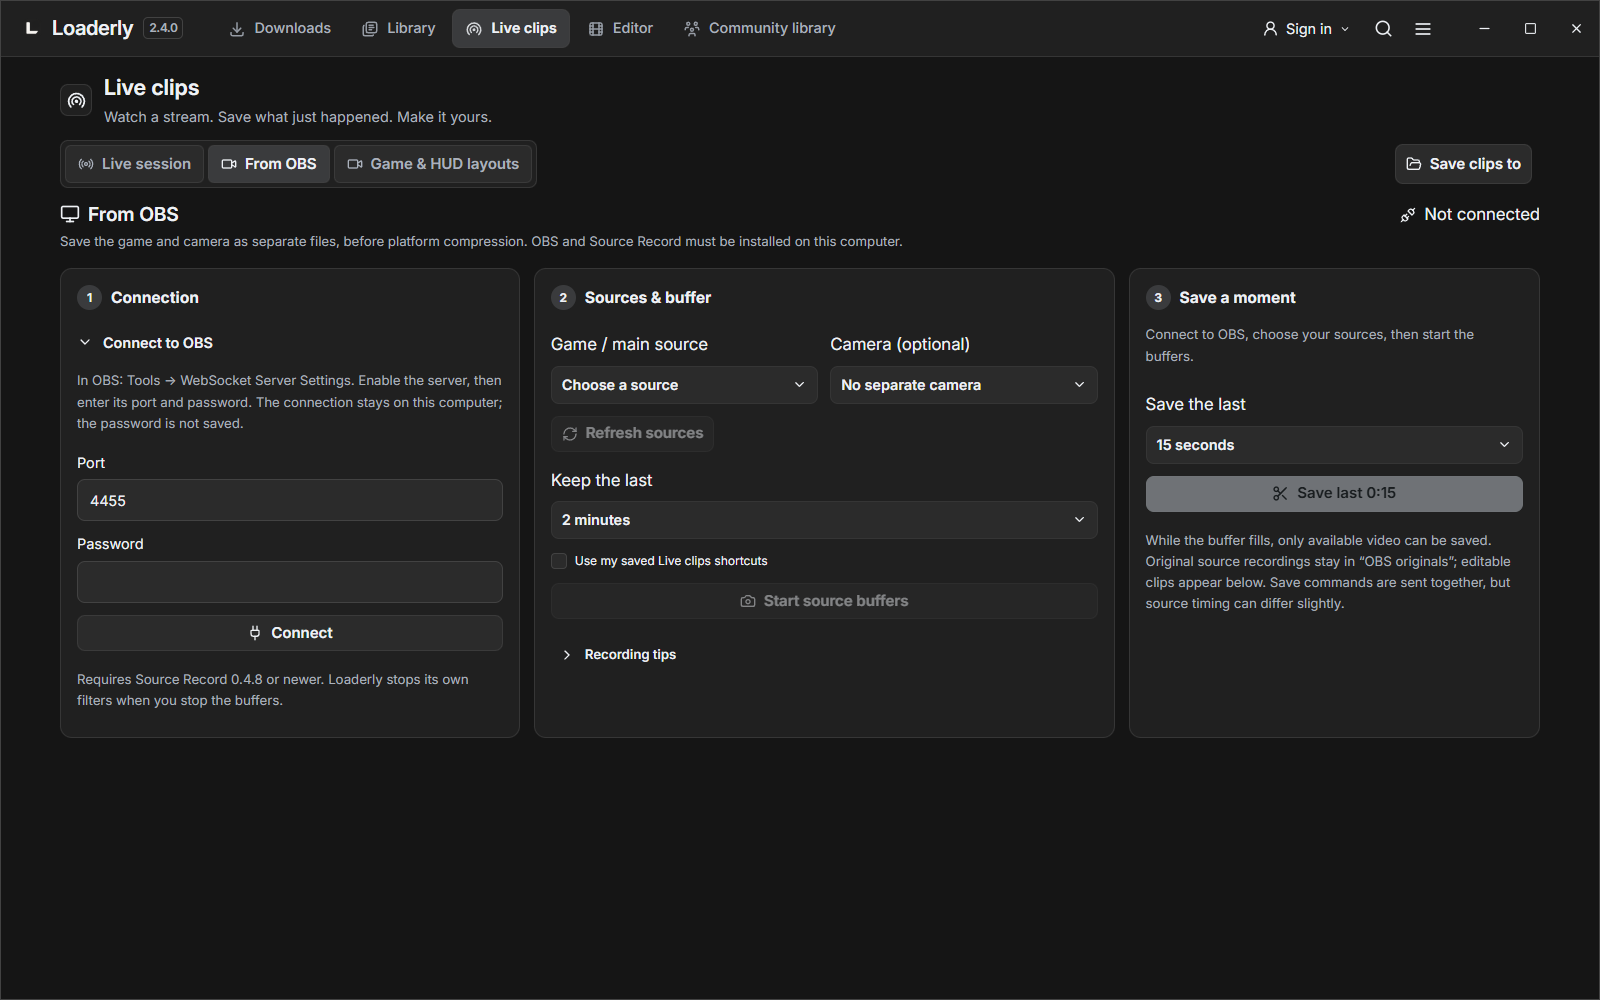This screenshot has height=1000, width=1600.
Task: Go to Community library
Action: [760, 28]
